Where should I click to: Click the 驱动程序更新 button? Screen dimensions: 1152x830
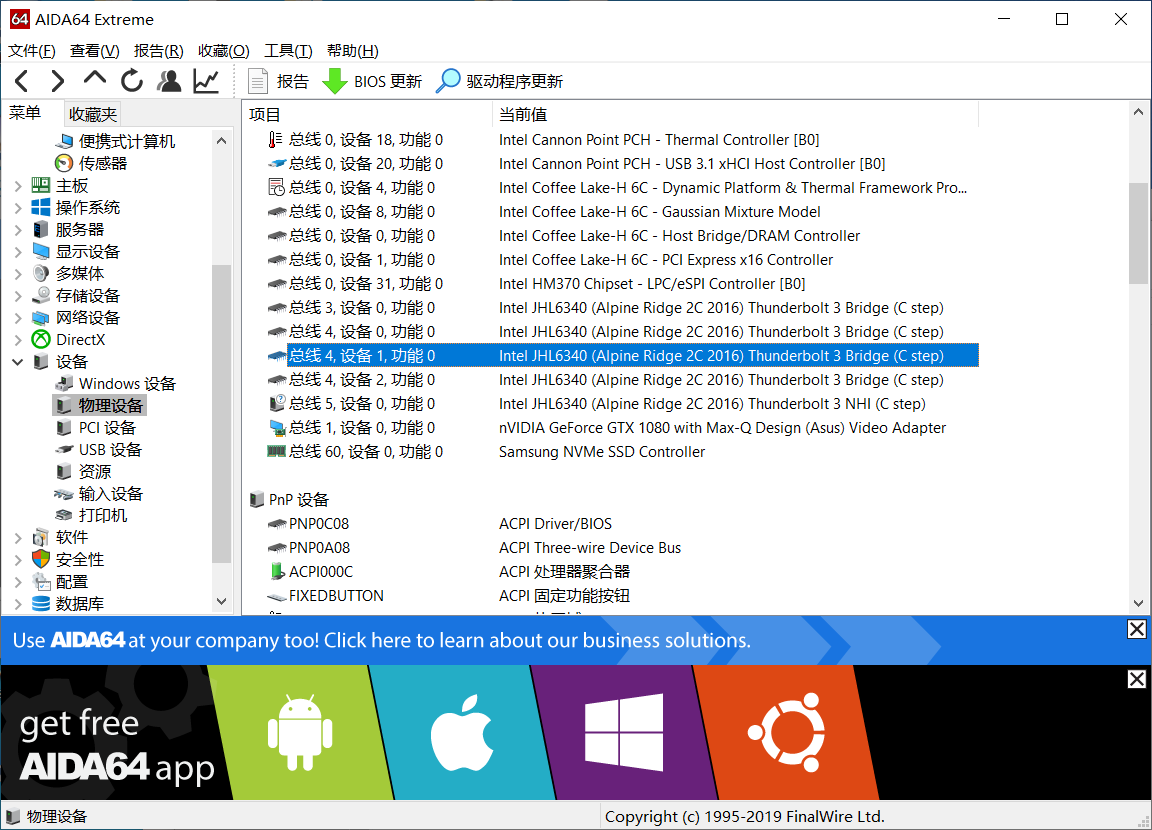click(x=500, y=82)
